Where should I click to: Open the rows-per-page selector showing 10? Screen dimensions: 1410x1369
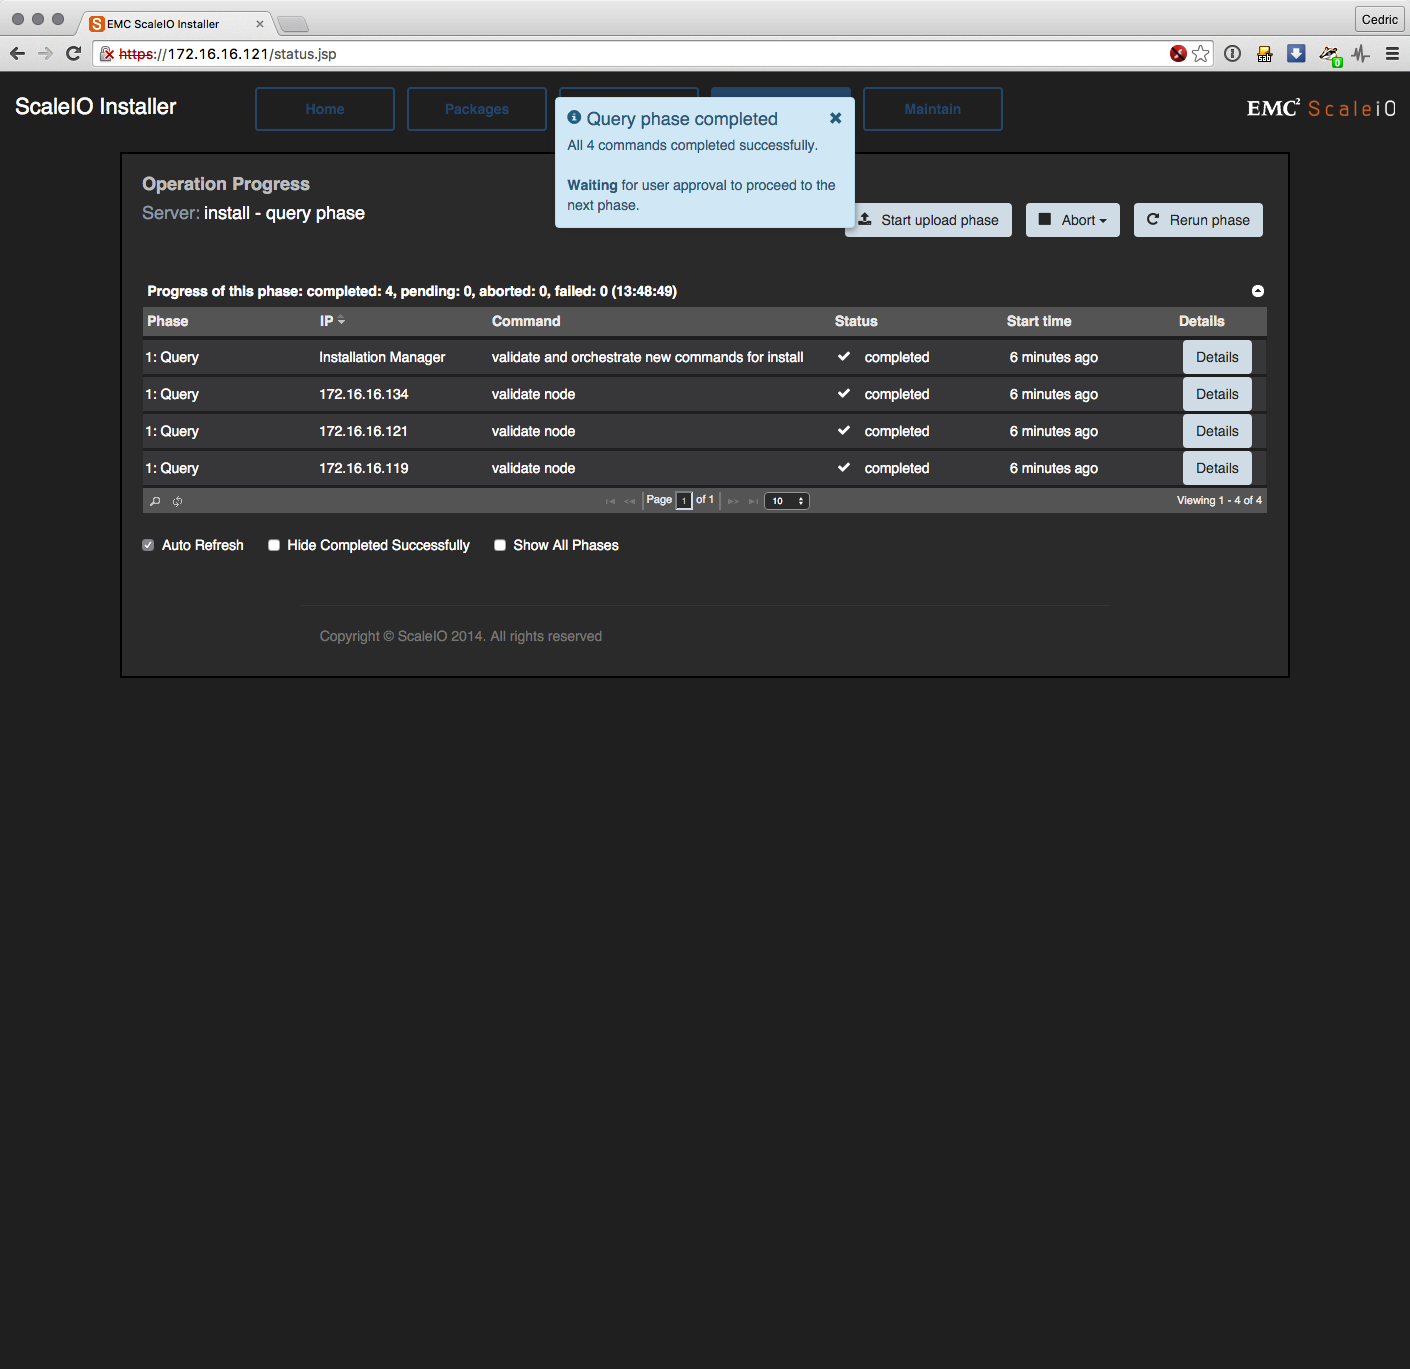(787, 501)
